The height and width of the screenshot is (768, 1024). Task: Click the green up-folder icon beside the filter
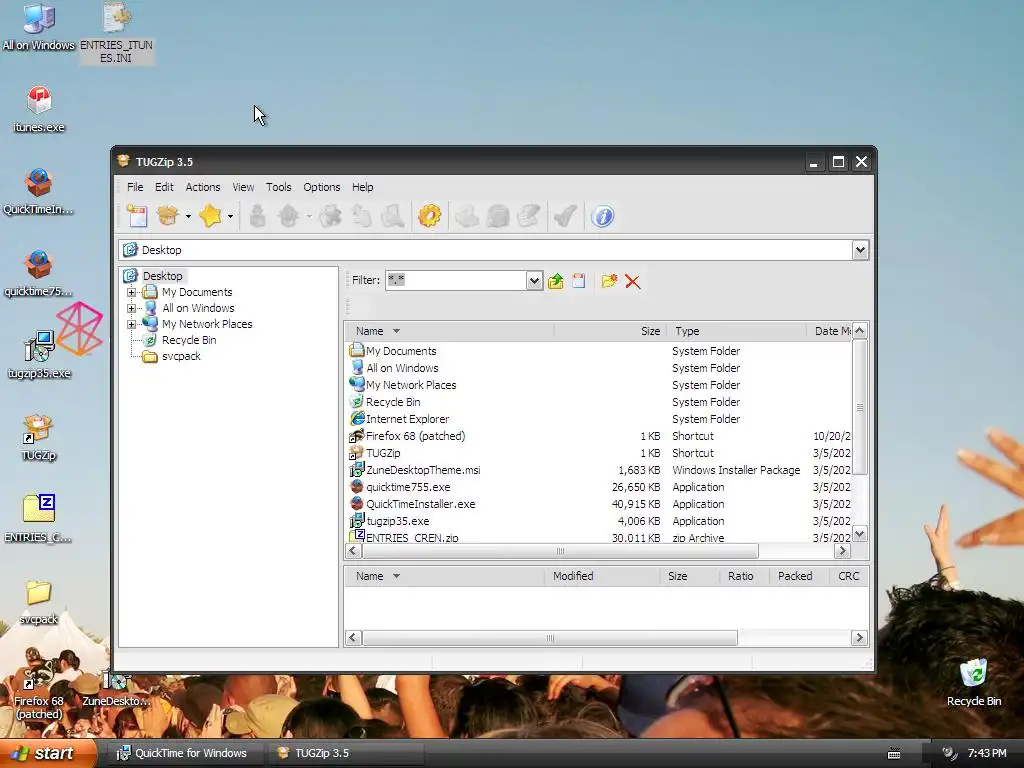coord(555,281)
